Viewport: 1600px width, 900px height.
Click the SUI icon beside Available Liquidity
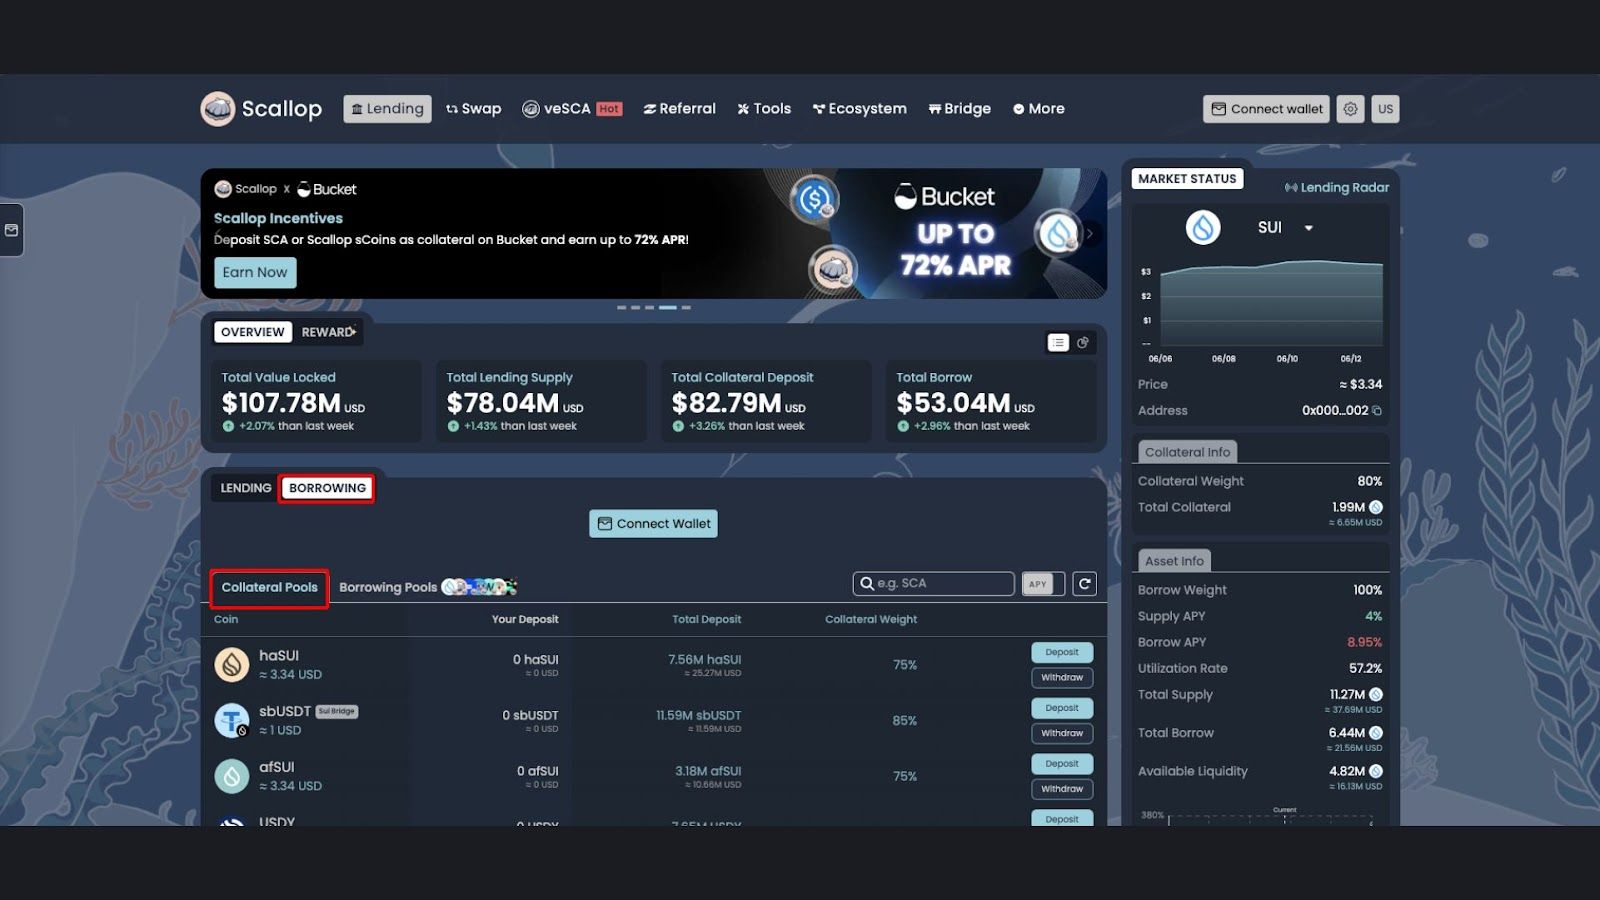click(1376, 772)
